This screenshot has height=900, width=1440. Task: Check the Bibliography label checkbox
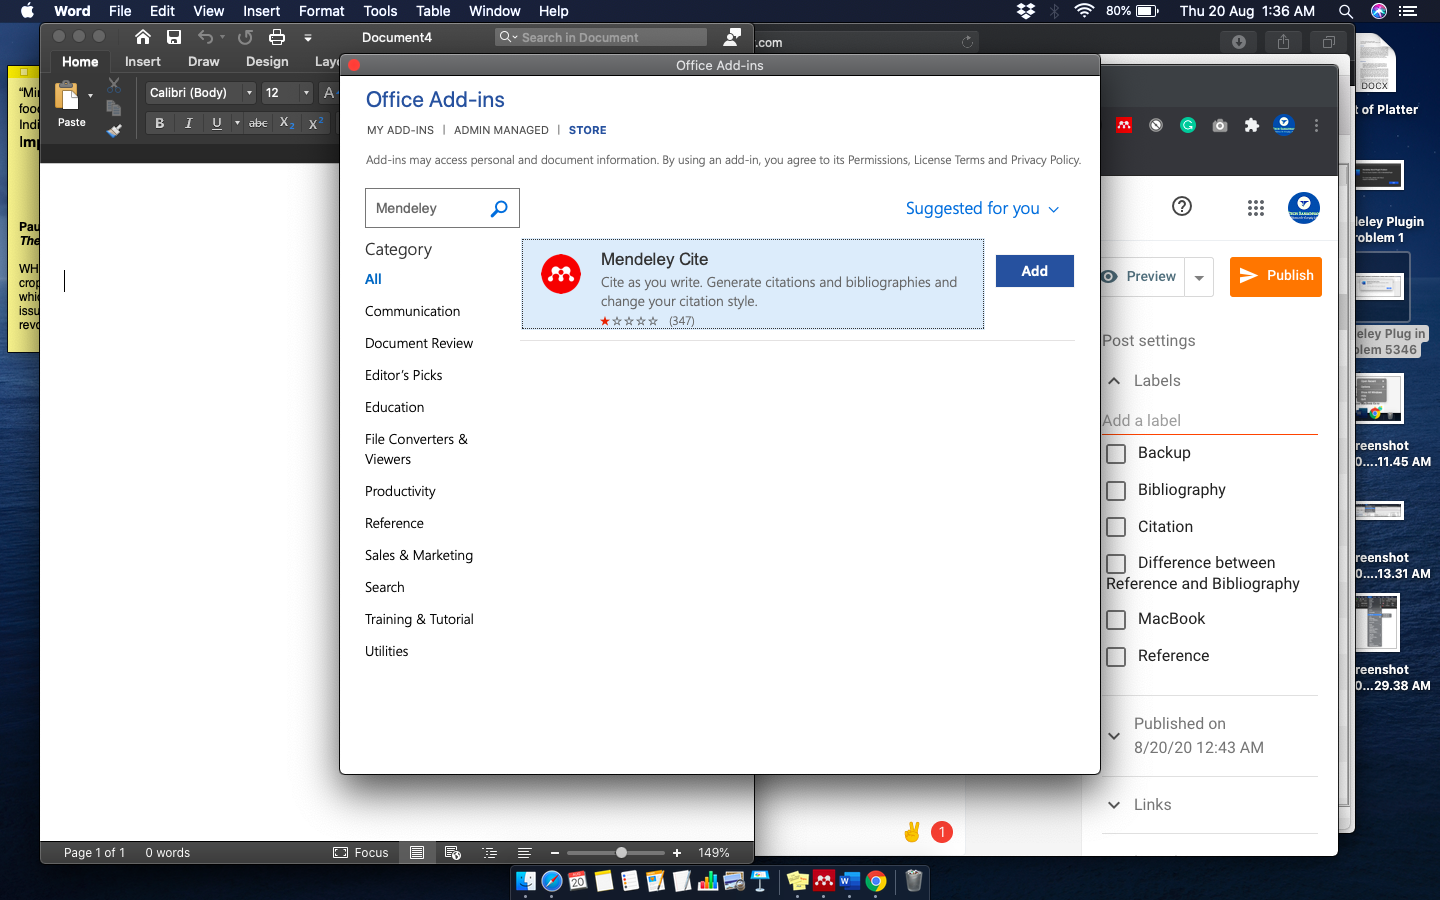tap(1116, 491)
